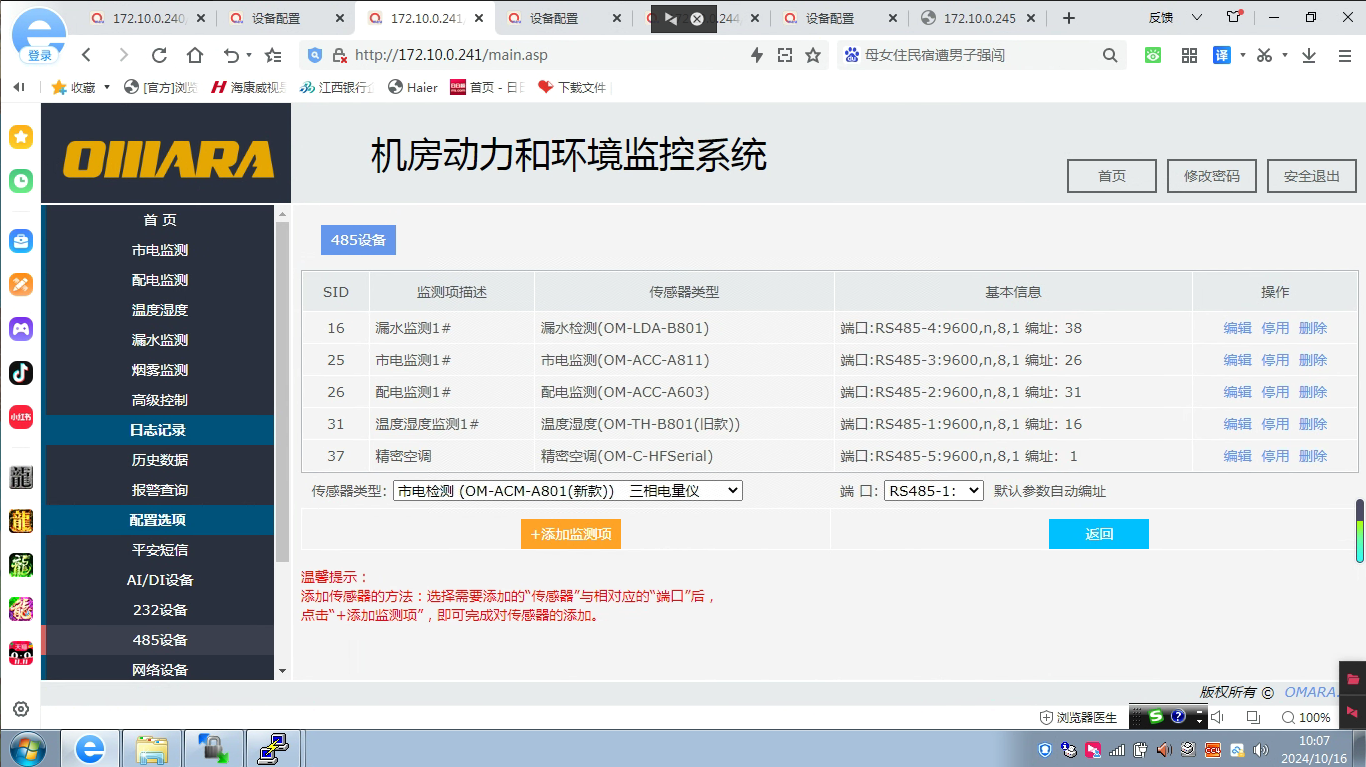The height and width of the screenshot is (767, 1366).
Task: Switch to the 172.10.0.240 tab
Action: click(x=149, y=18)
